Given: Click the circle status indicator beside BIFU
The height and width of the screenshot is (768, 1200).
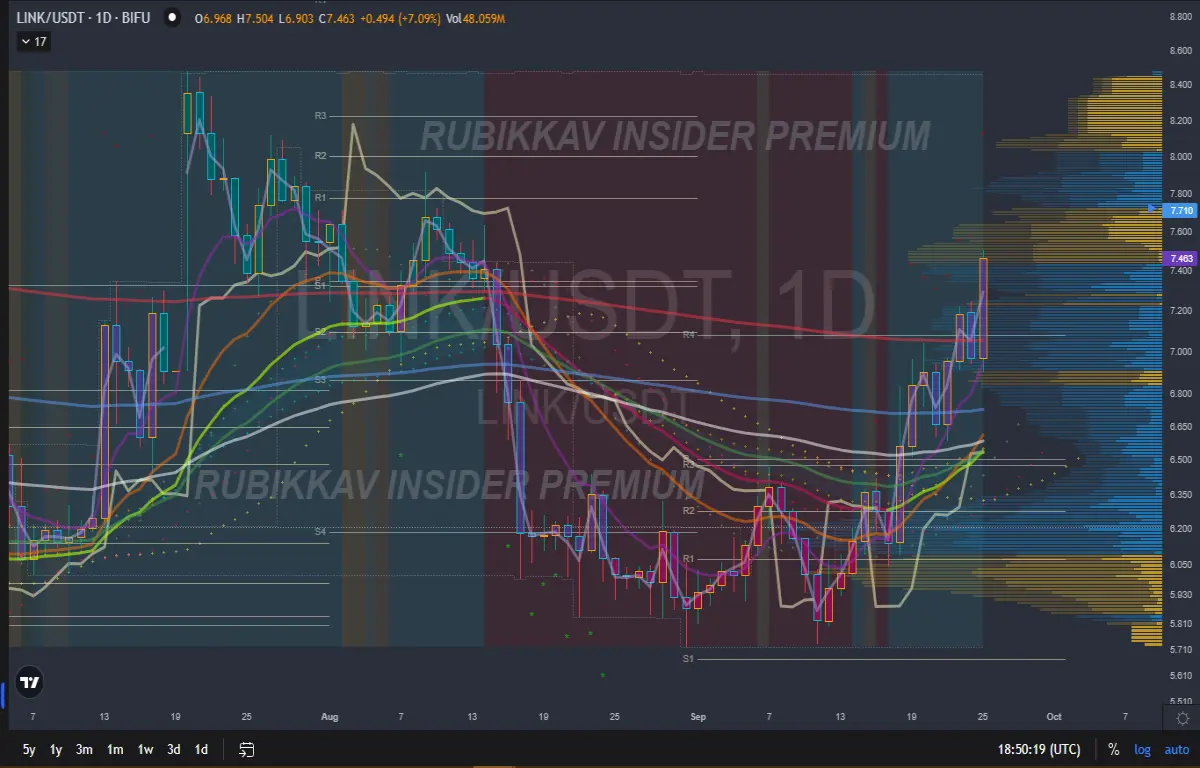Looking at the screenshot, I should point(174,18).
